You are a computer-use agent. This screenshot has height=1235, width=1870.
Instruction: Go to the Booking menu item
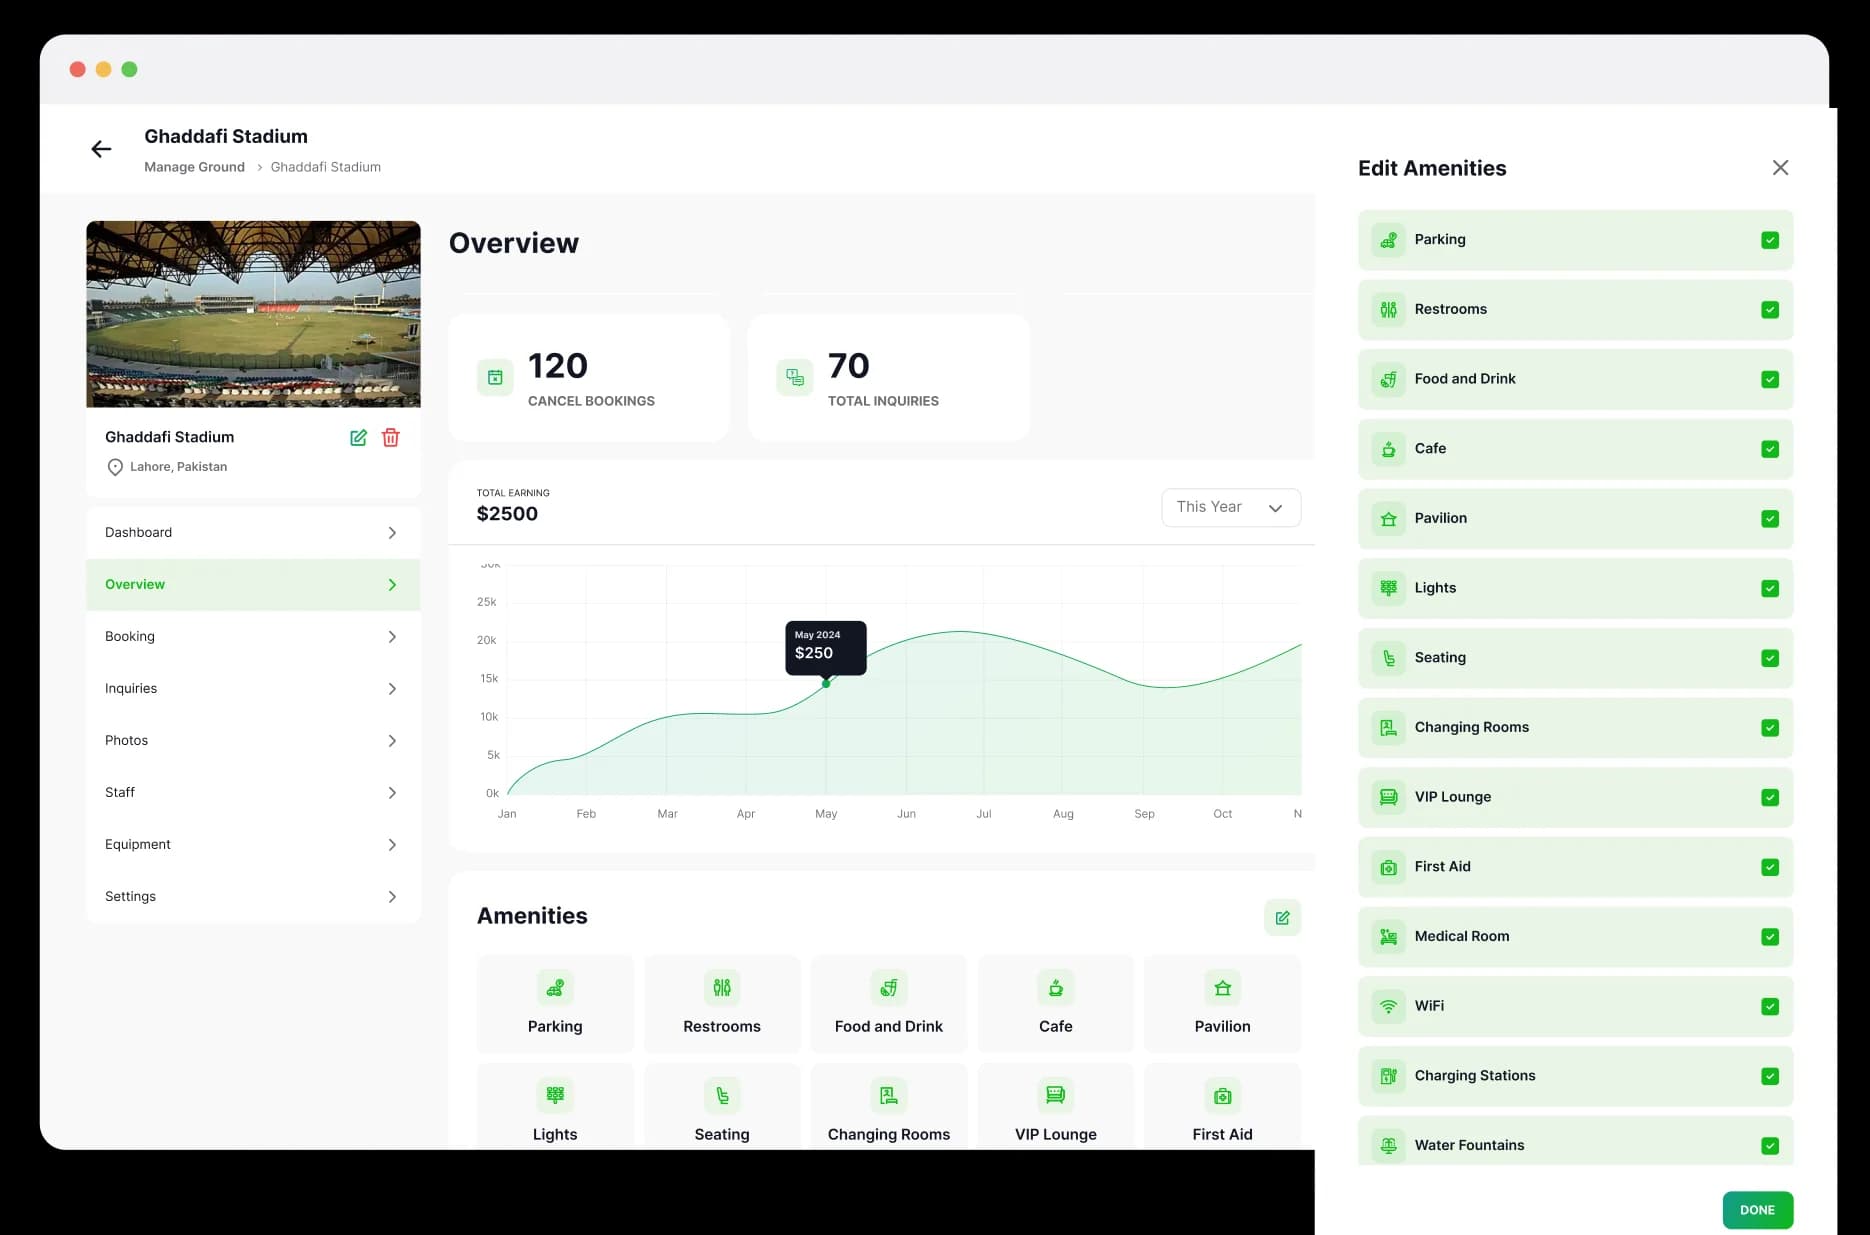tap(253, 637)
